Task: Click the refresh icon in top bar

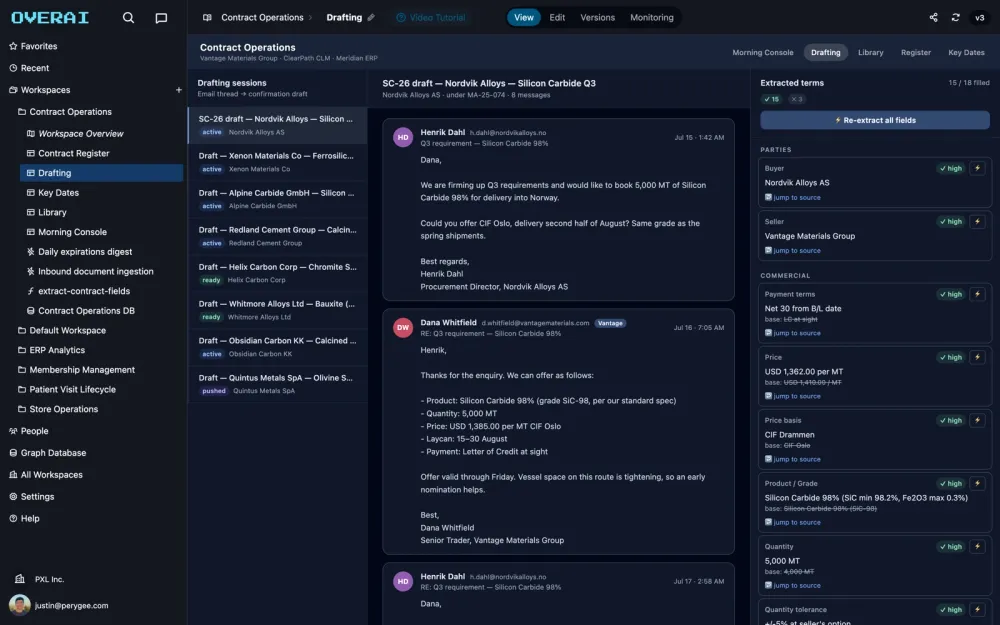Action: pyautogui.click(x=955, y=17)
